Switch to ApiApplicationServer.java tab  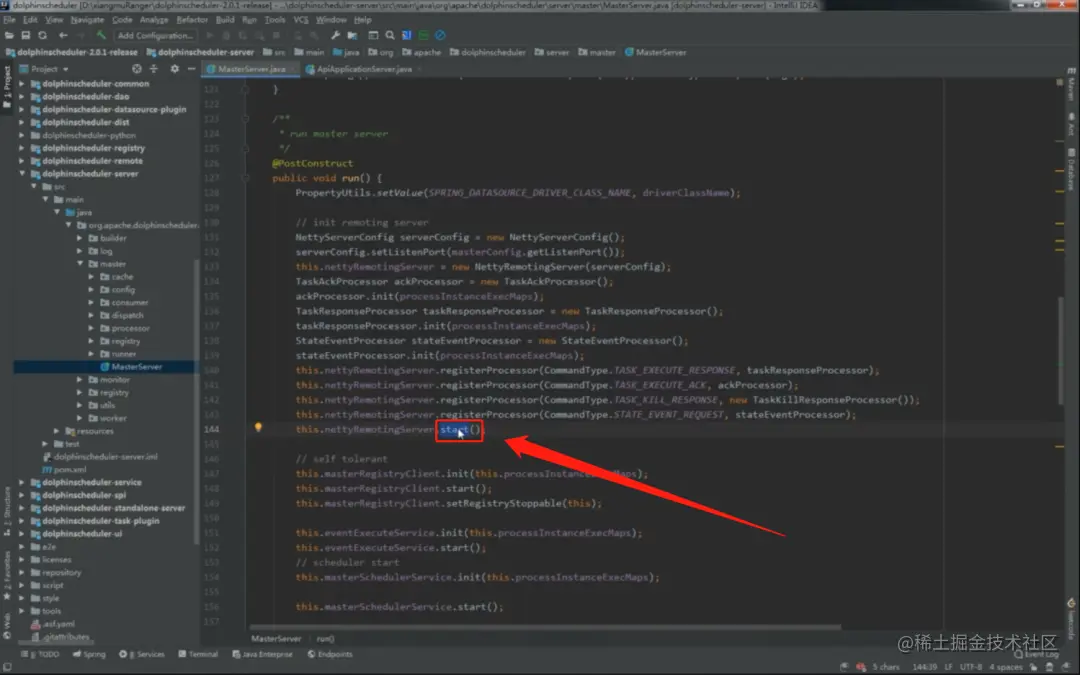pyautogui.click(x=364, y=69)
